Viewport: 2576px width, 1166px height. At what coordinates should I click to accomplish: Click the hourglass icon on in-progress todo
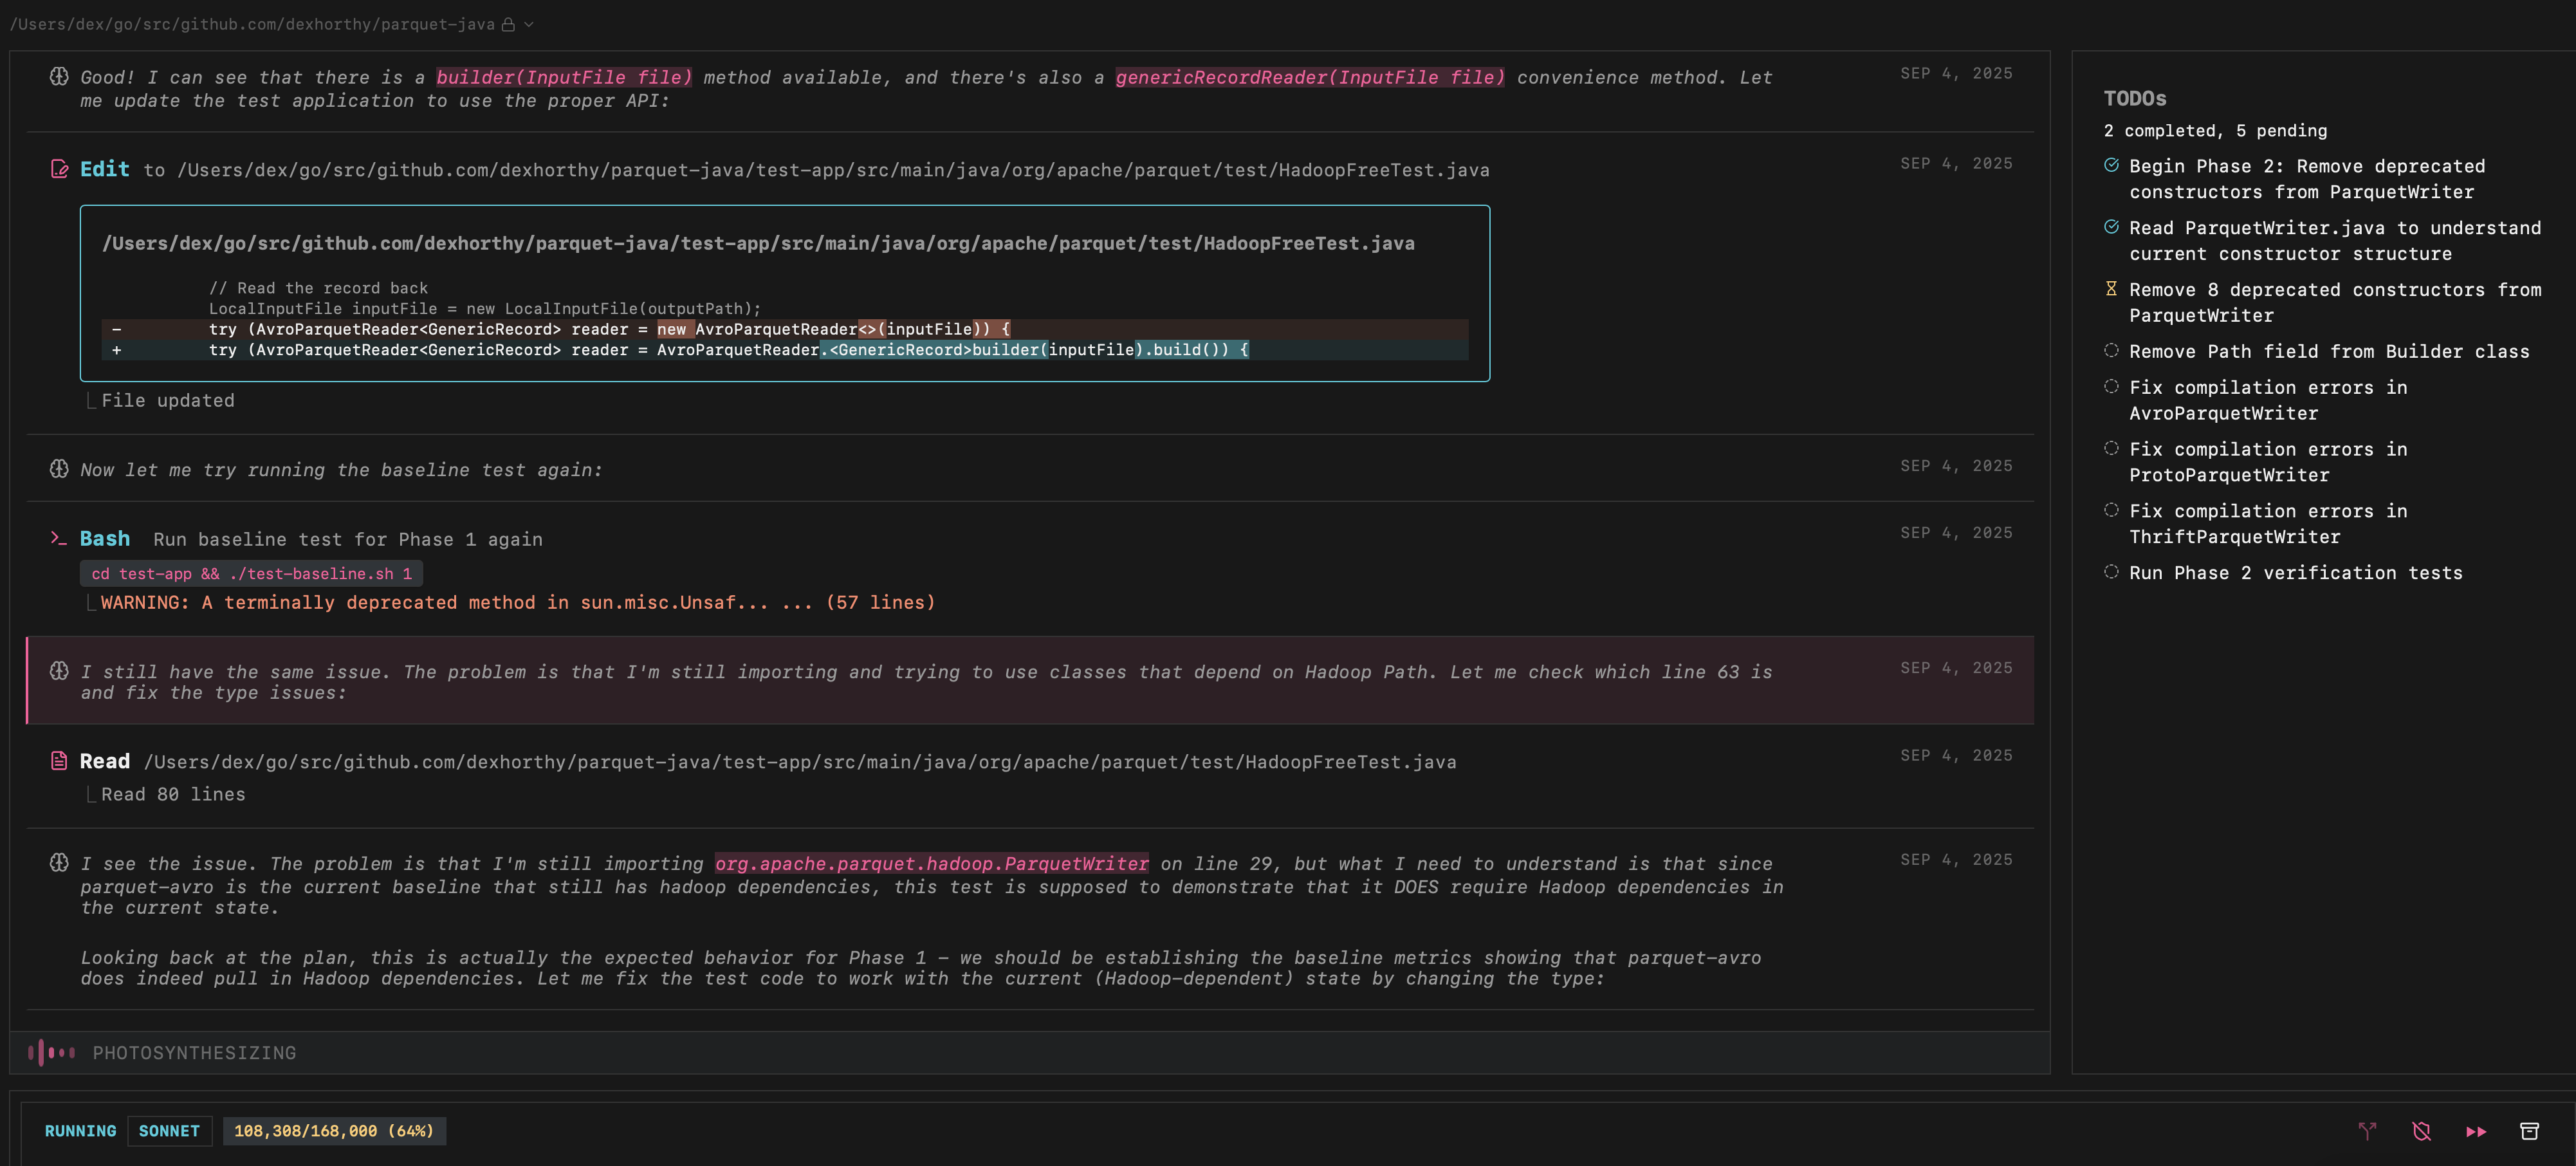click(2111, 289)
